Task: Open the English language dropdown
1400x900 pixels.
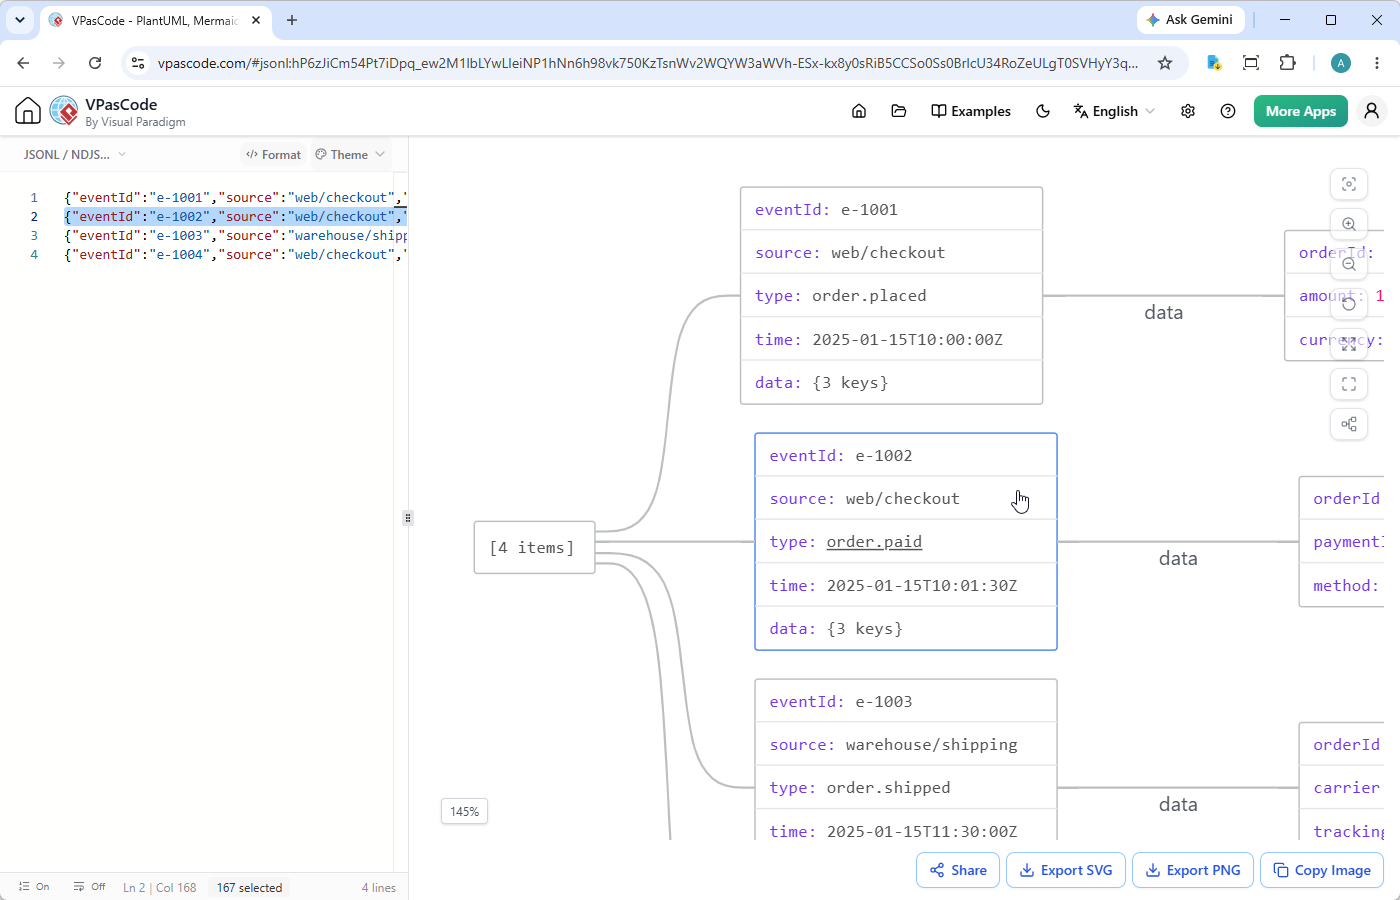Action: (1114, 111)
